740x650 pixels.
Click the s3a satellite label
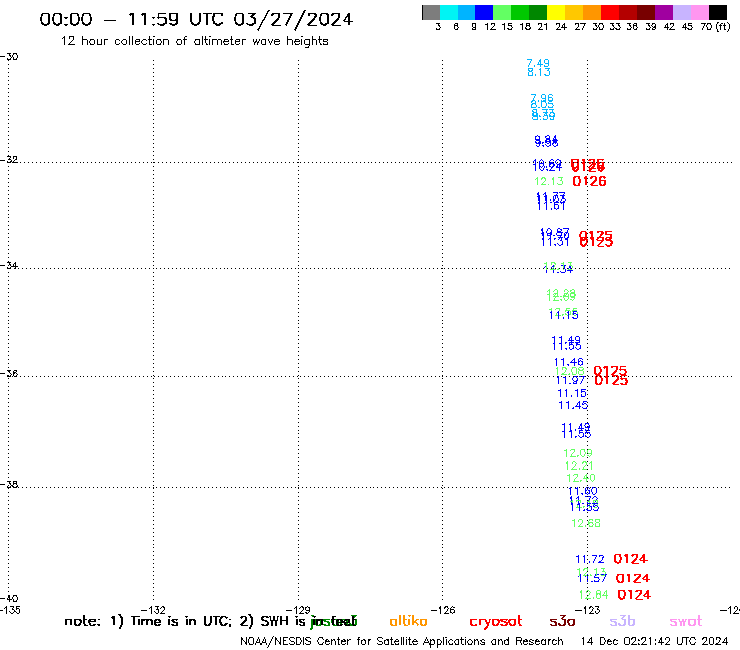562,621
